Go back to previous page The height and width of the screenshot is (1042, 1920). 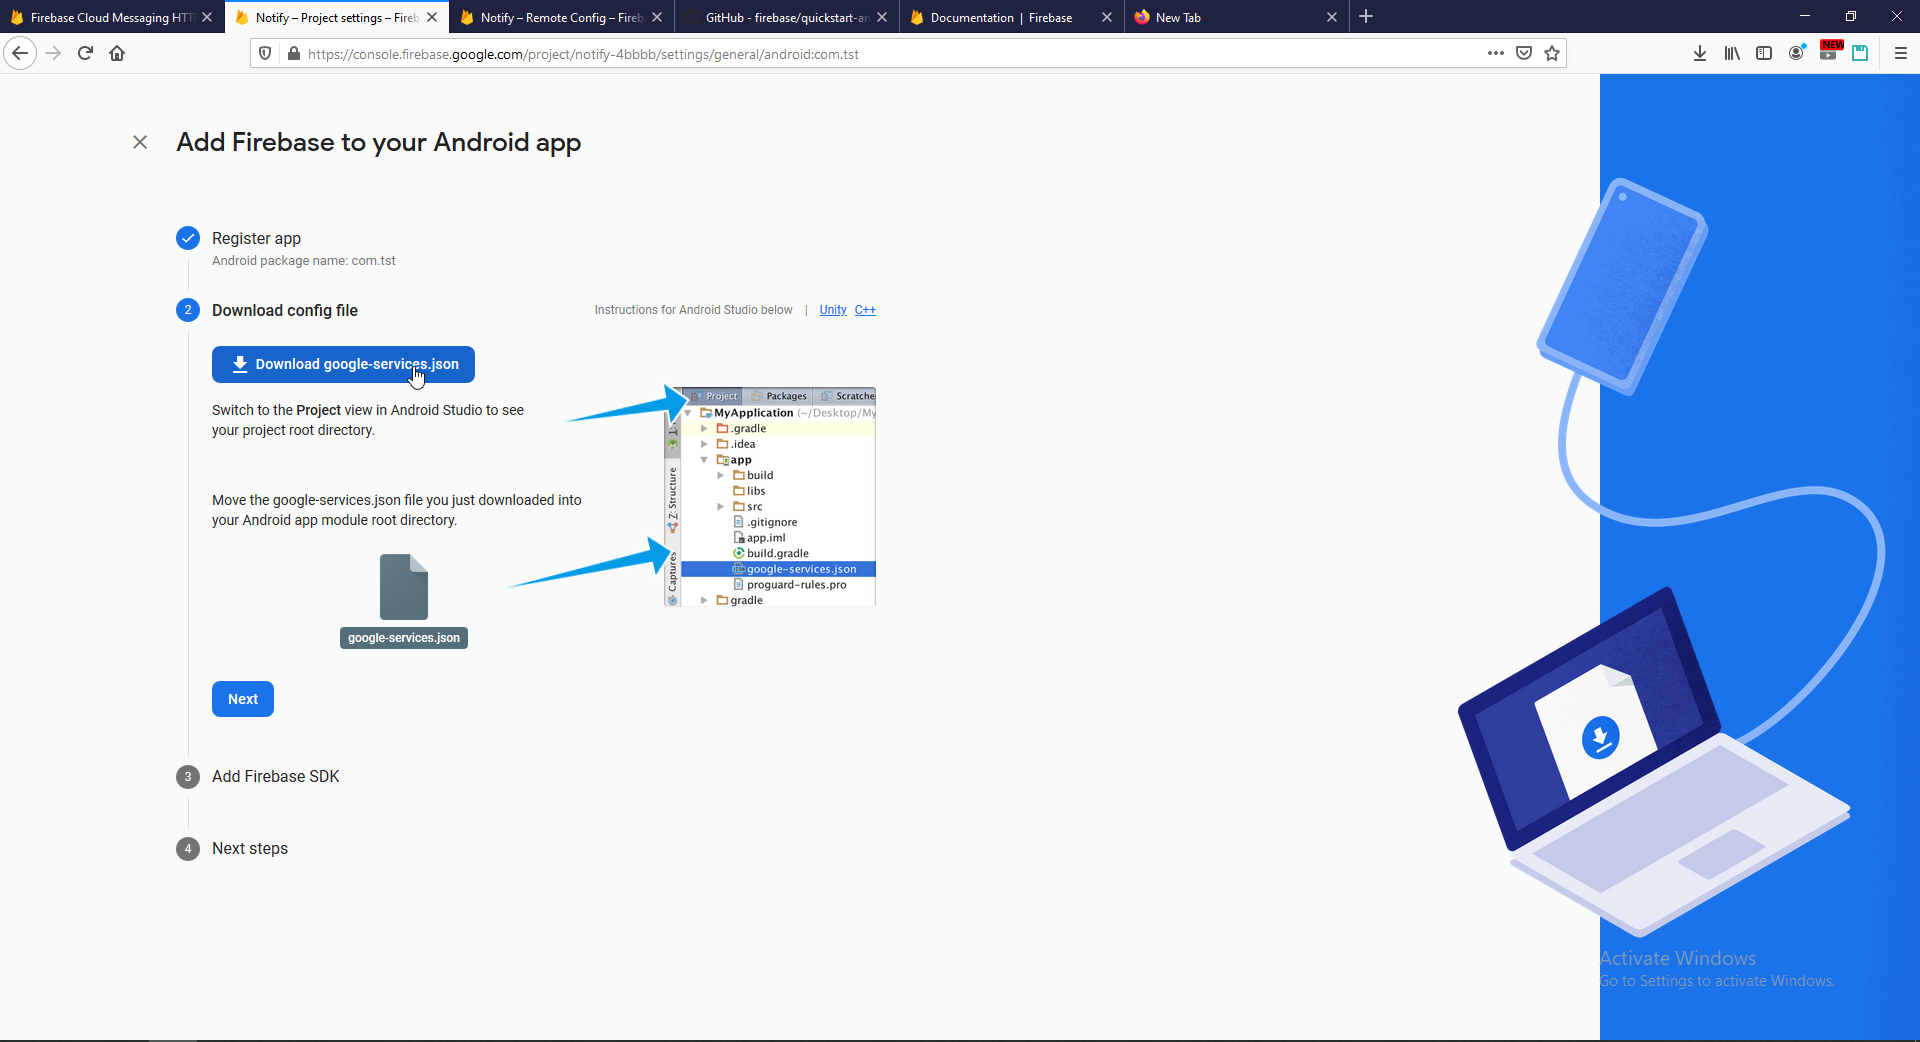[x=20, y=53]
